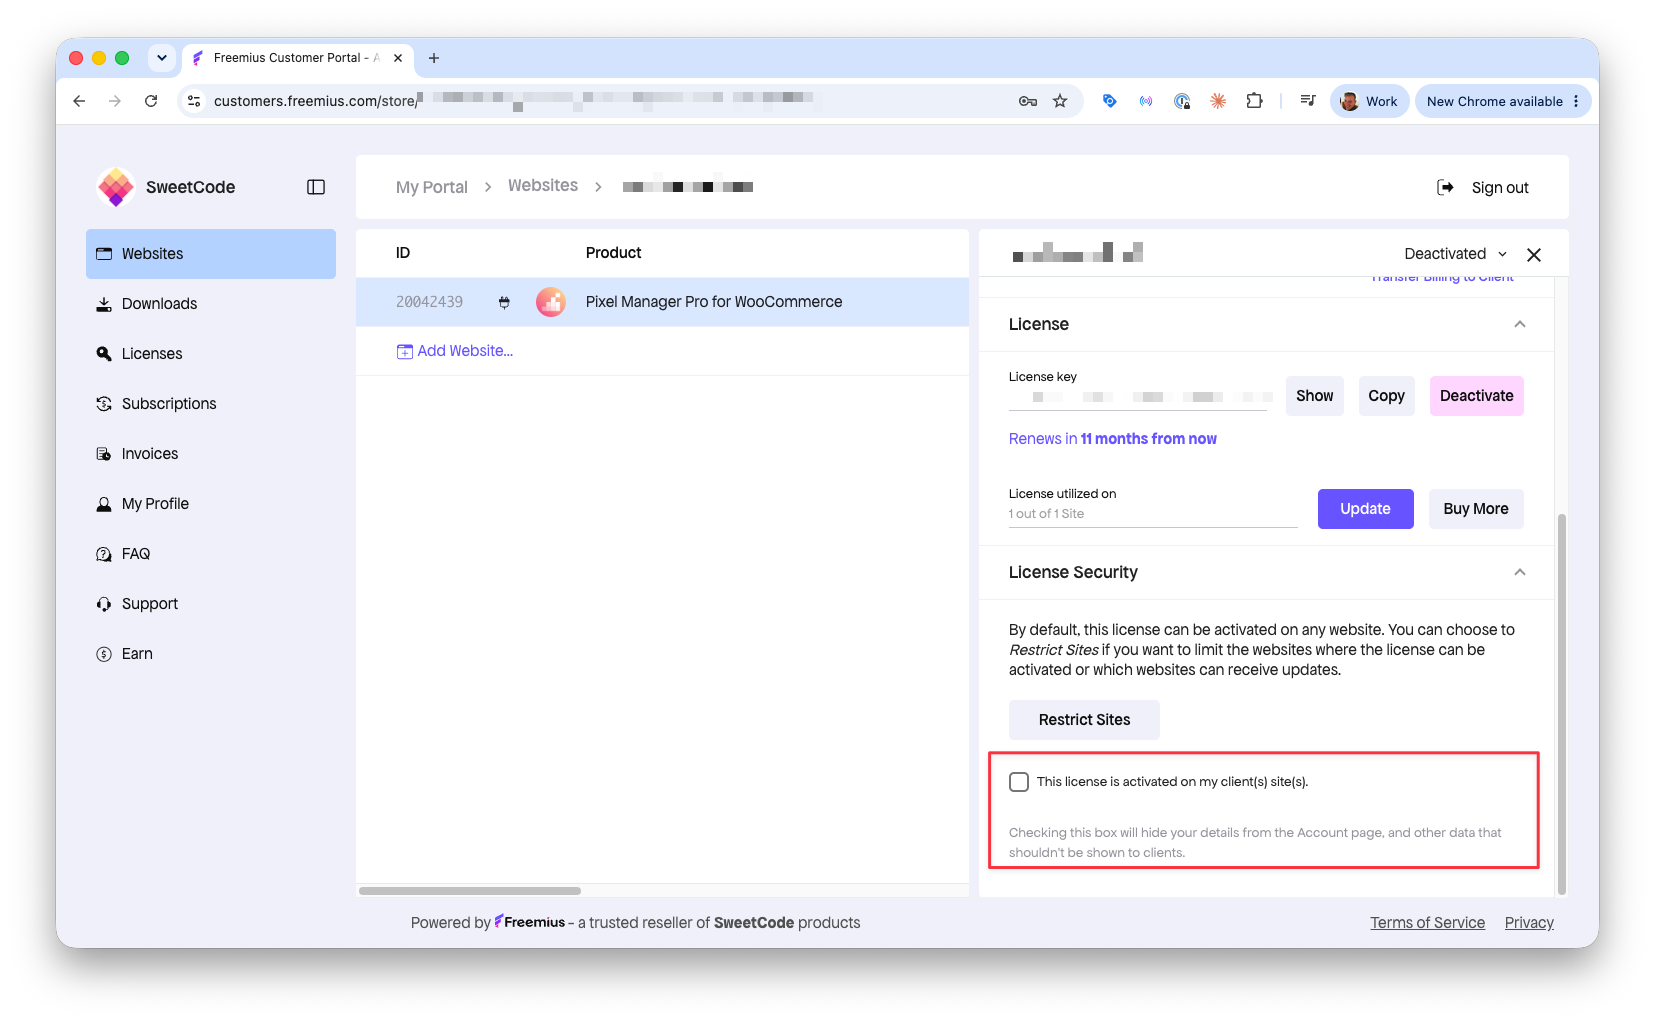Open the Deactivated status dropdown
The image size is (1655, 1022).
point(1455,254)
